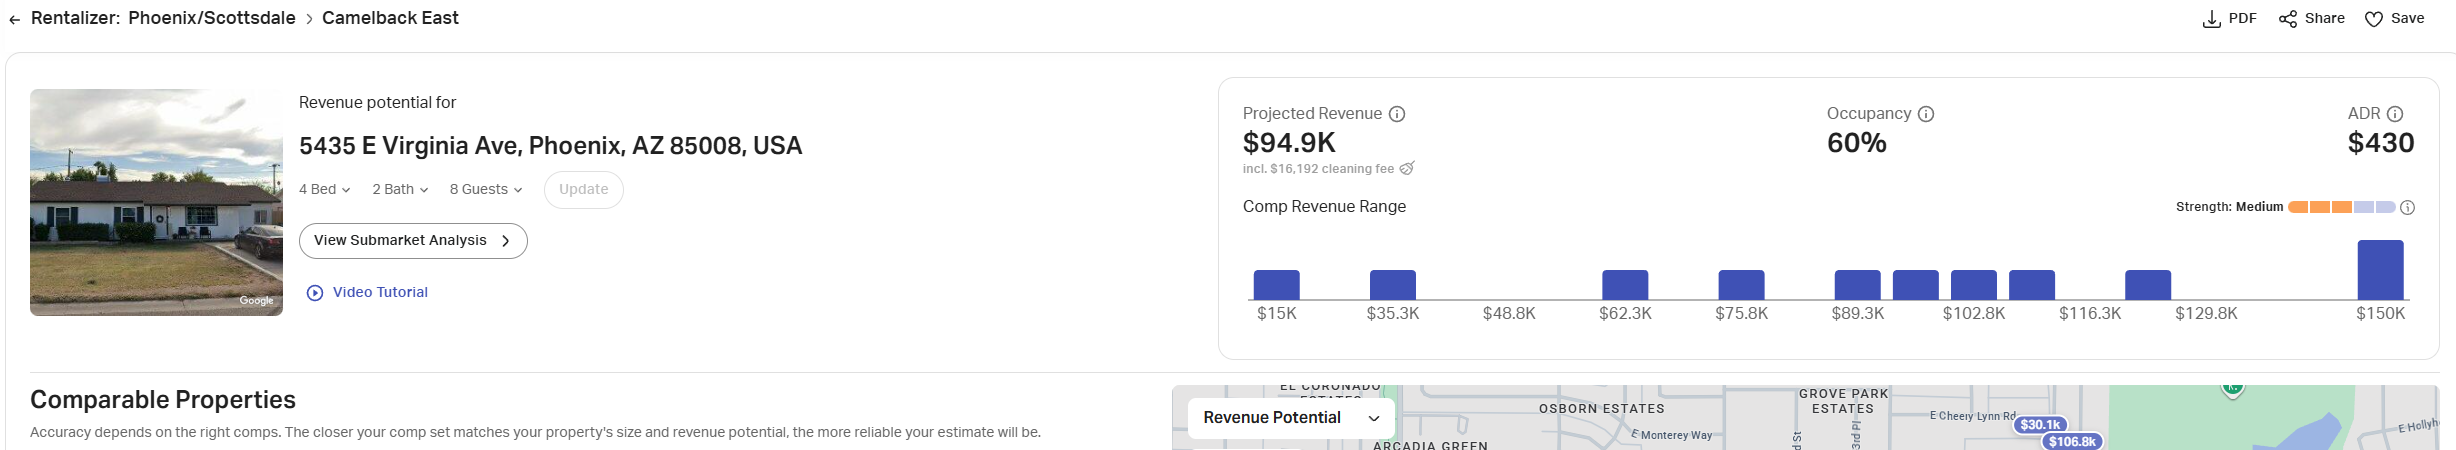Click the Strength info icon
Image resolution: width=2456 pixels, height=450 pixels.
pos(2408,207)
